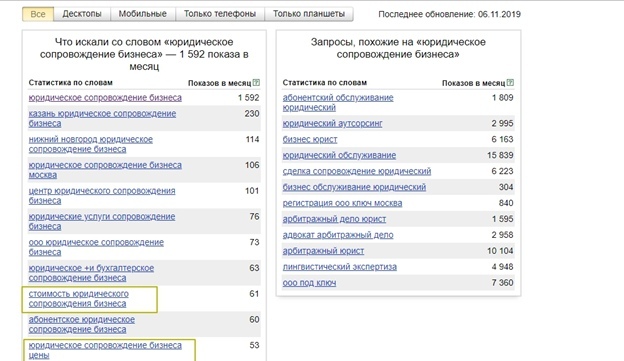
Task: Switch to the «Десктопы» tab
Action: (x=82, y=14)
